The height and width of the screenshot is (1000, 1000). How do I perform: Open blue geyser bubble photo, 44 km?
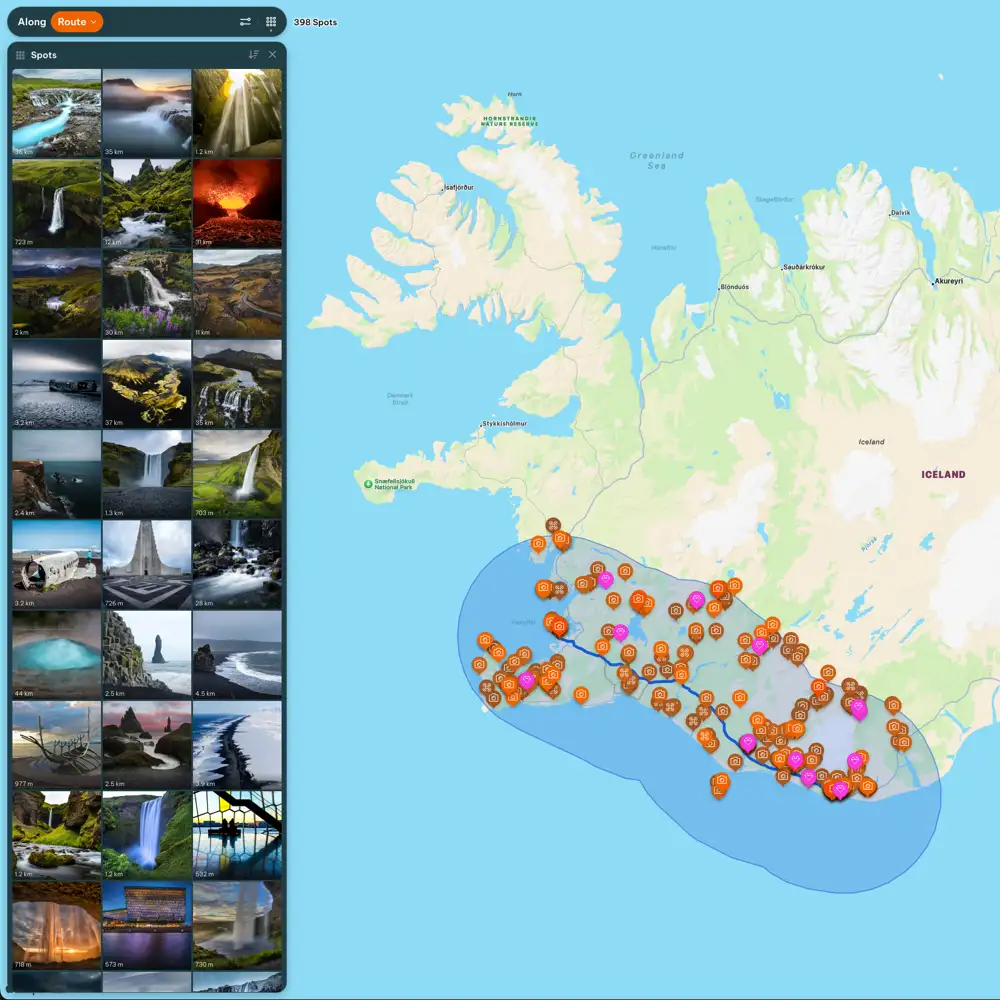[57, 654]
